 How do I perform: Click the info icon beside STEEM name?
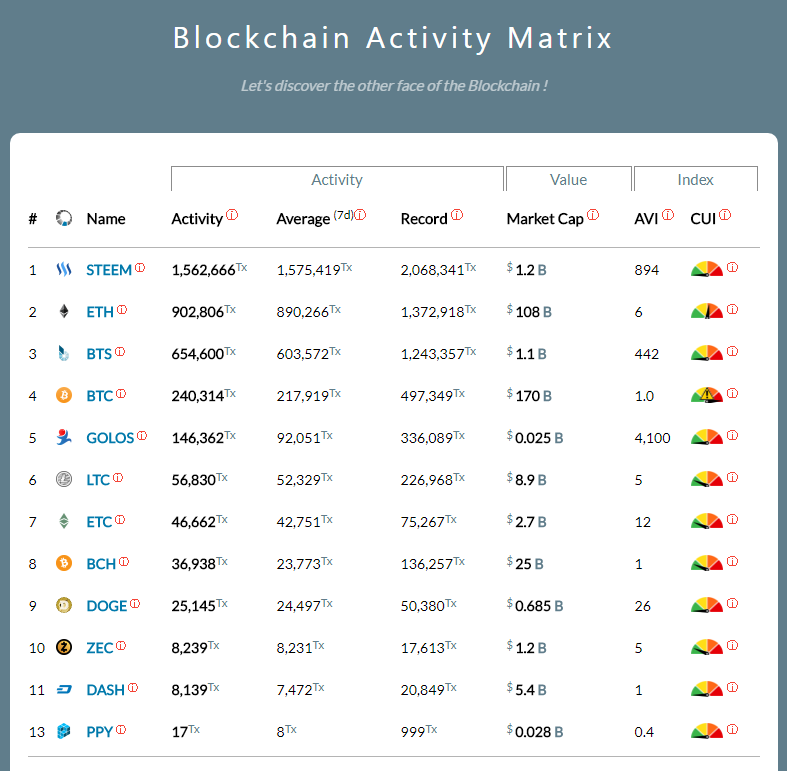[140, 268]
